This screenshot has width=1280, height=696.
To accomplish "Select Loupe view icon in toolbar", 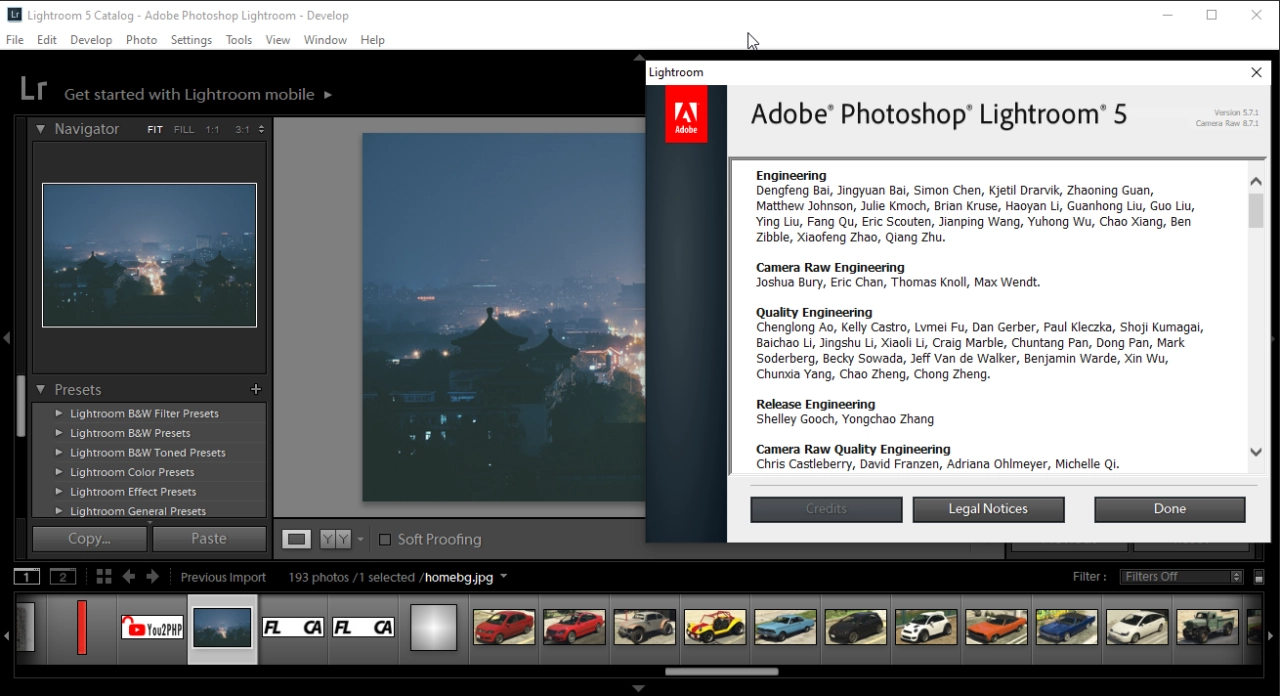I will [x=296, y=539].
